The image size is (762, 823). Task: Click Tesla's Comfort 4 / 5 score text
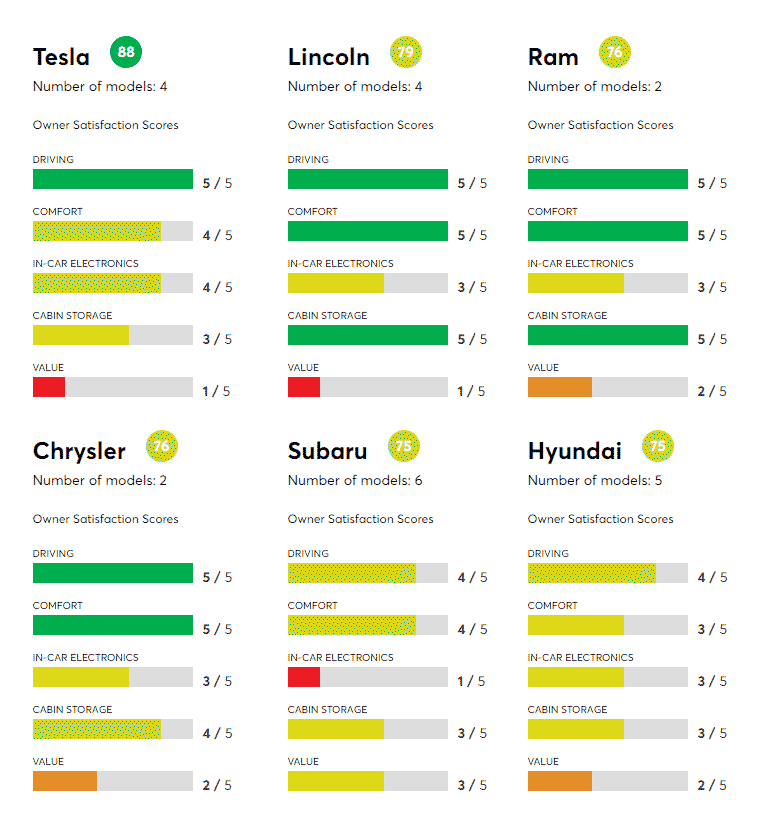(x=217, y=236)
